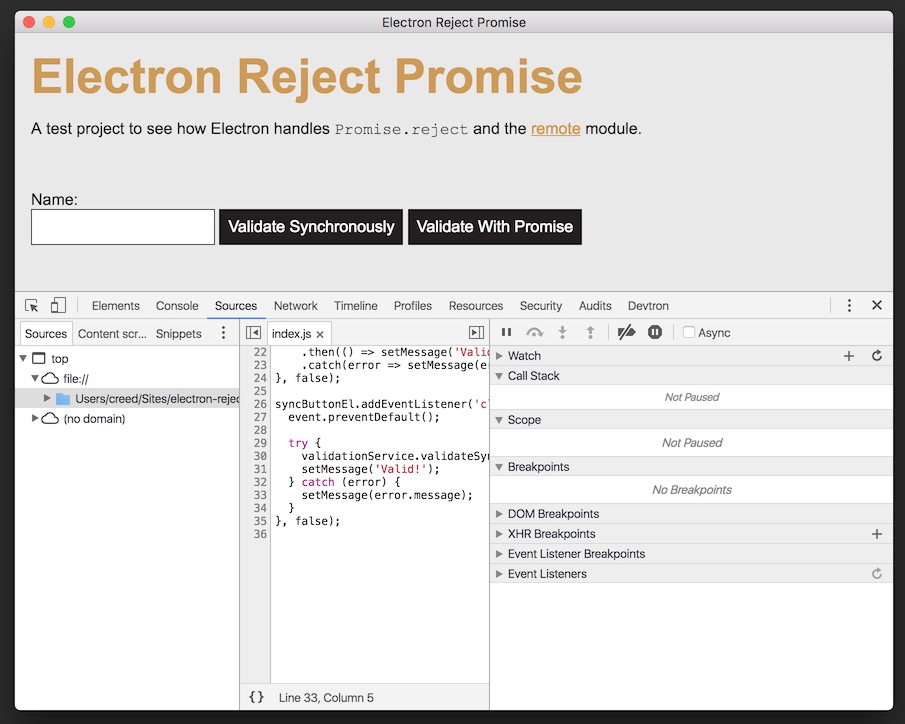Select the Sources navigator sub-tab

tap(46, 334)
